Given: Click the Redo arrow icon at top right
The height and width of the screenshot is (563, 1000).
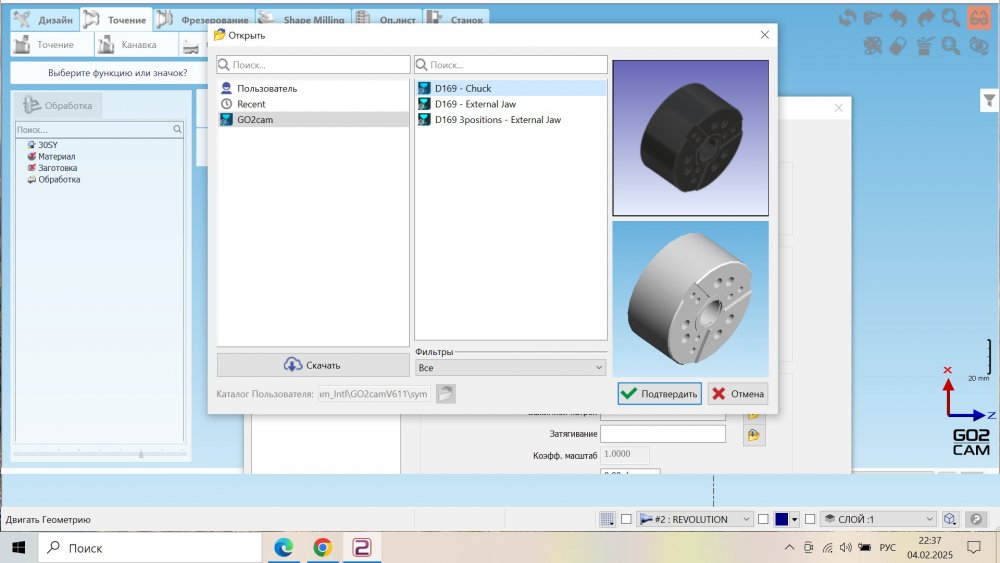Looking at the screenshot, I should pyautogui.click(x=925, y=18).
